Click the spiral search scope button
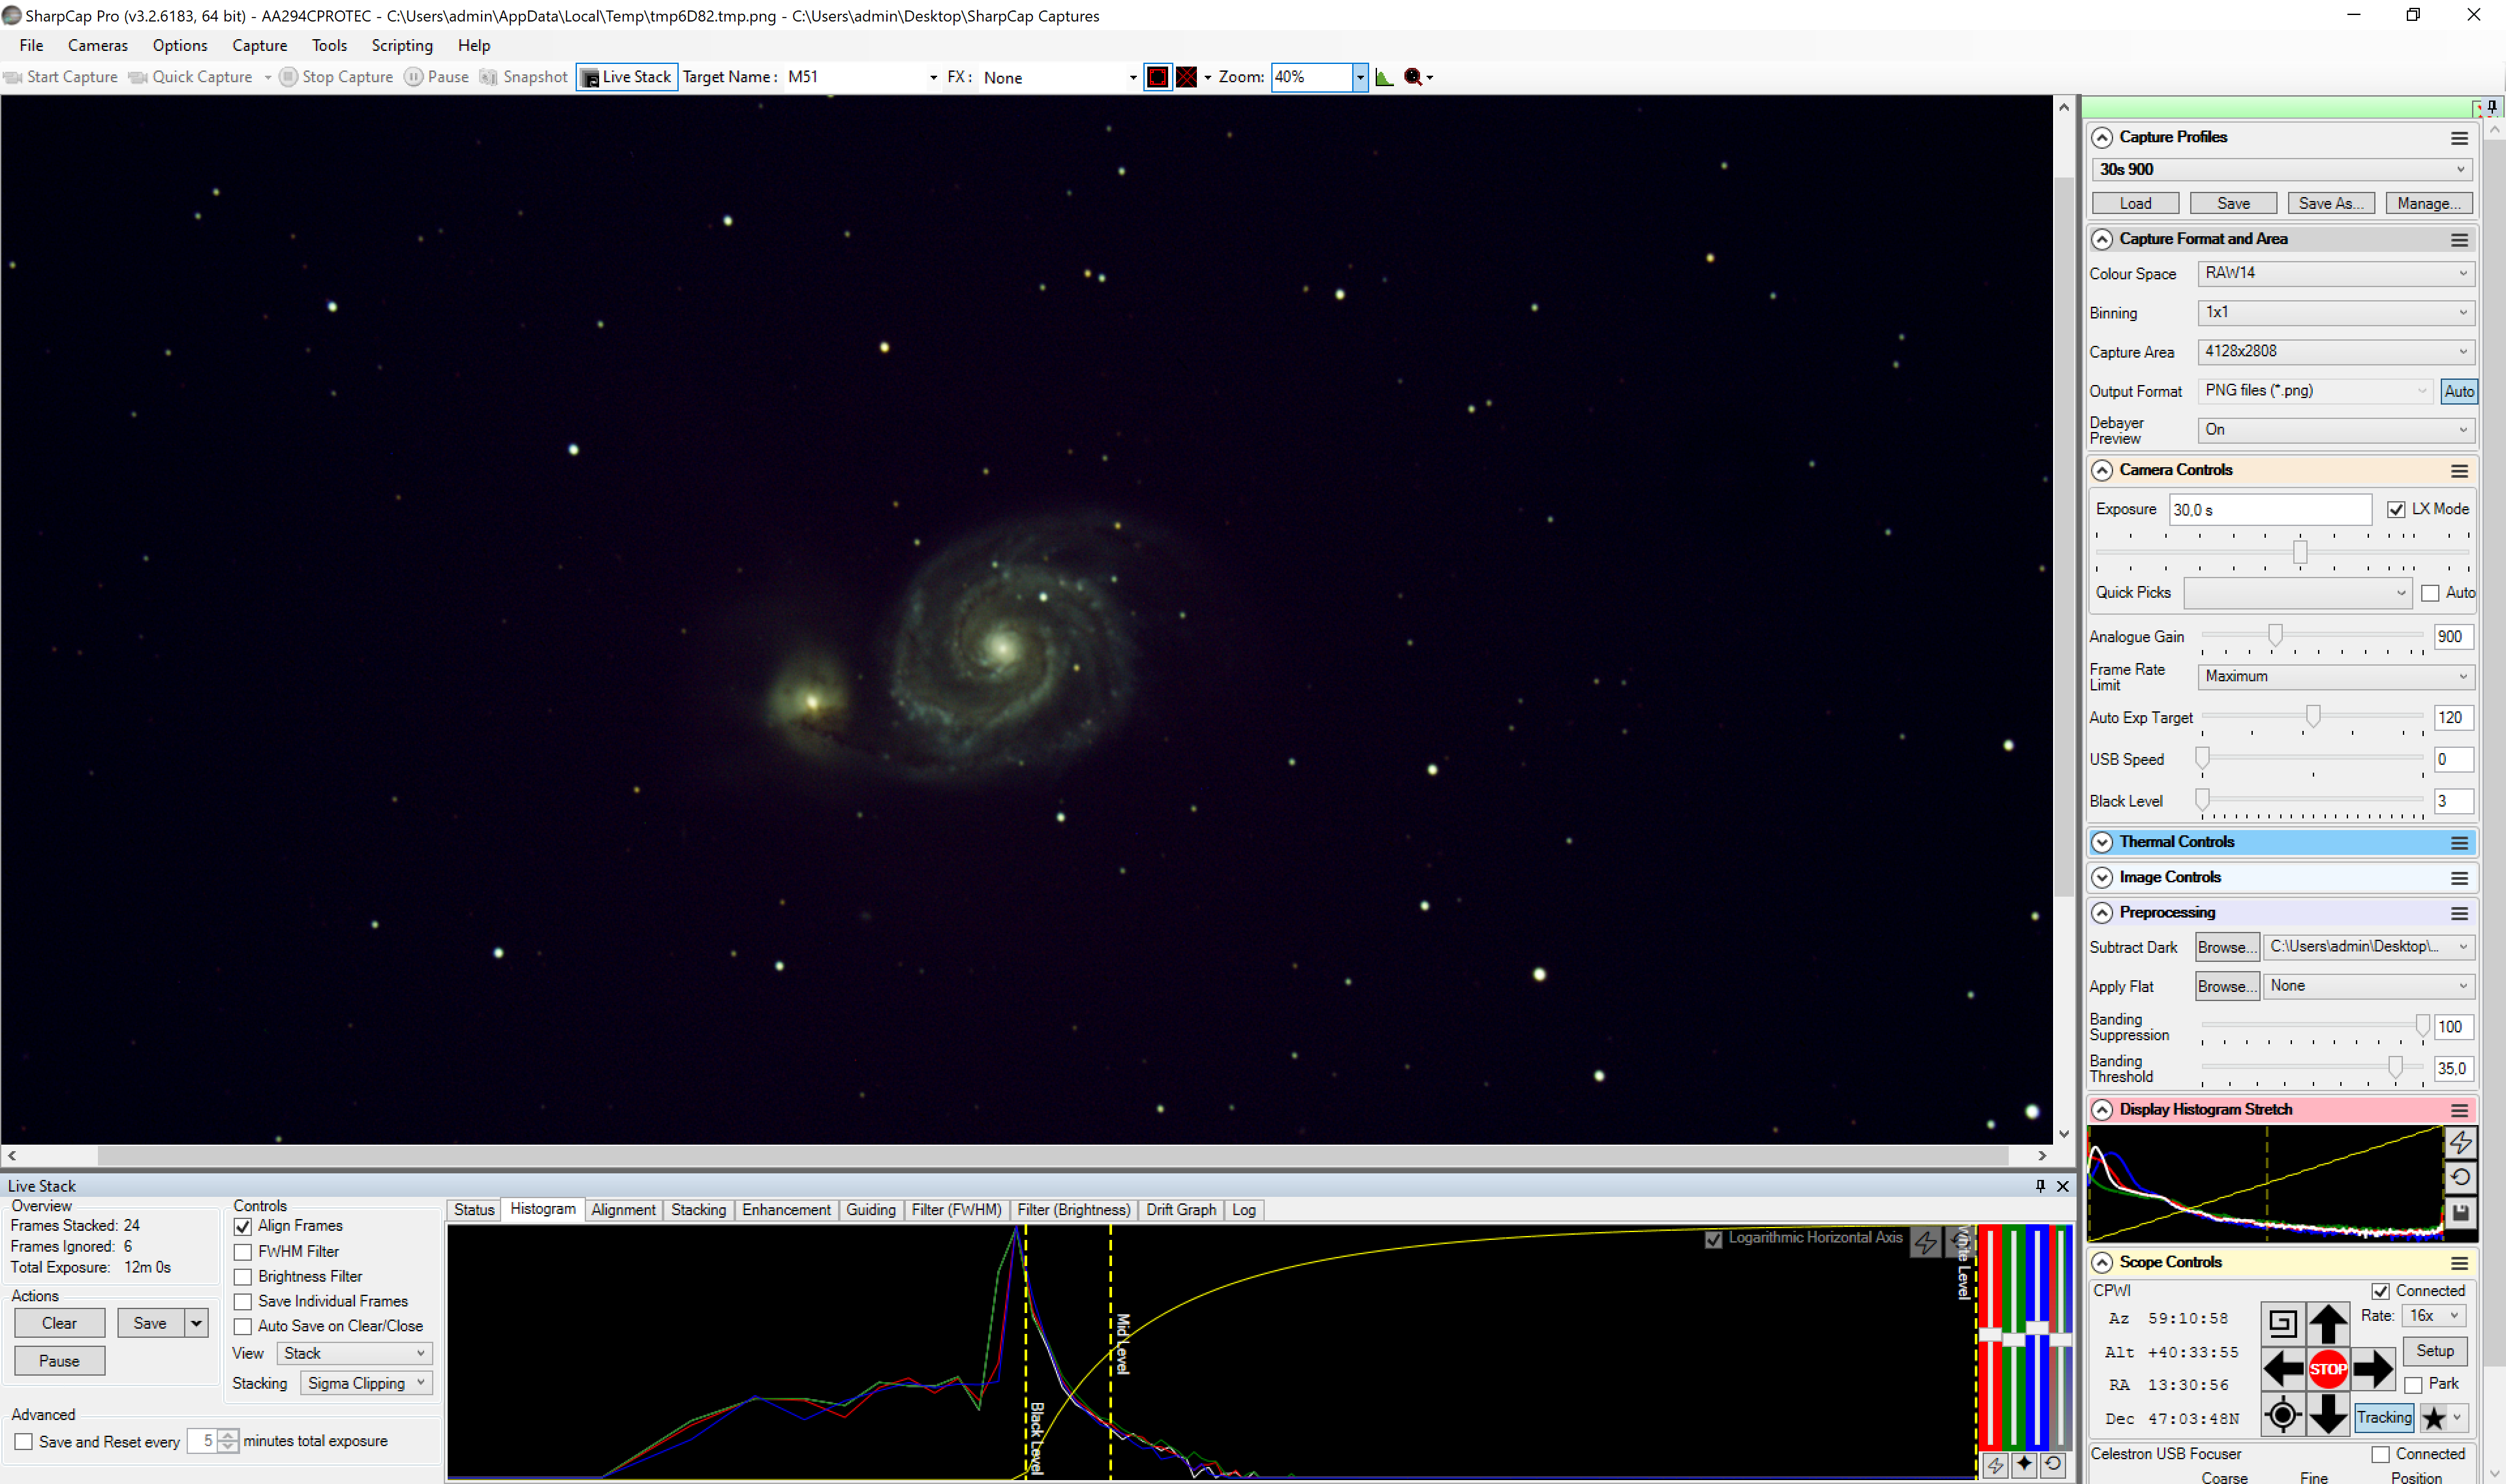2506x1484 pixels. 2283,1323
